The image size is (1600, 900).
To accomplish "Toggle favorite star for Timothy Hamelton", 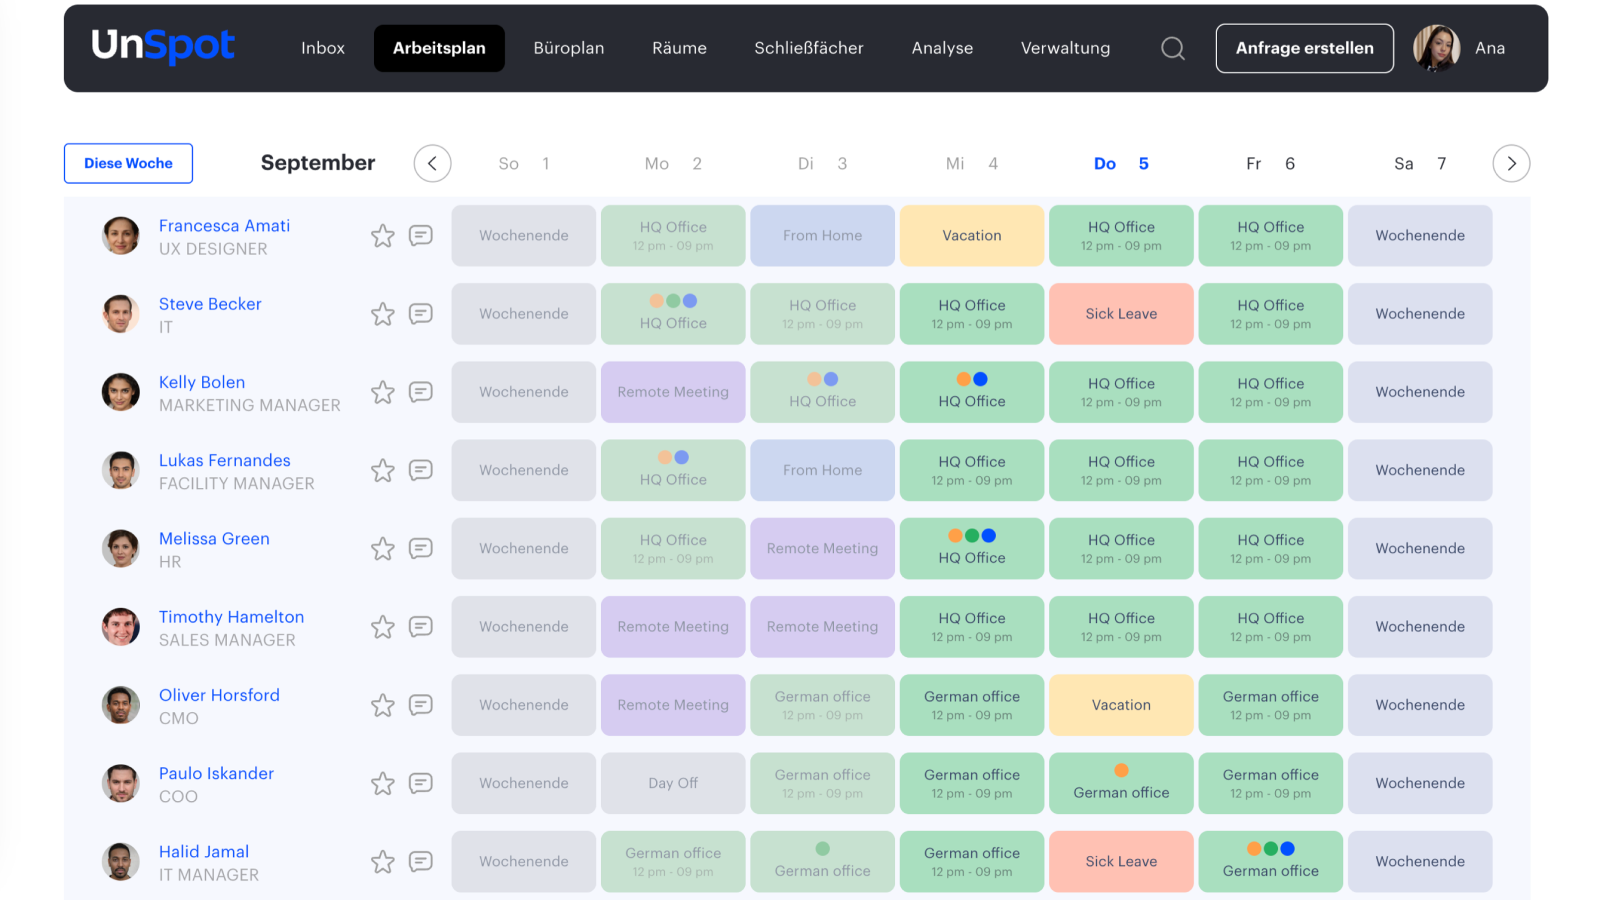I will point(383,627).
